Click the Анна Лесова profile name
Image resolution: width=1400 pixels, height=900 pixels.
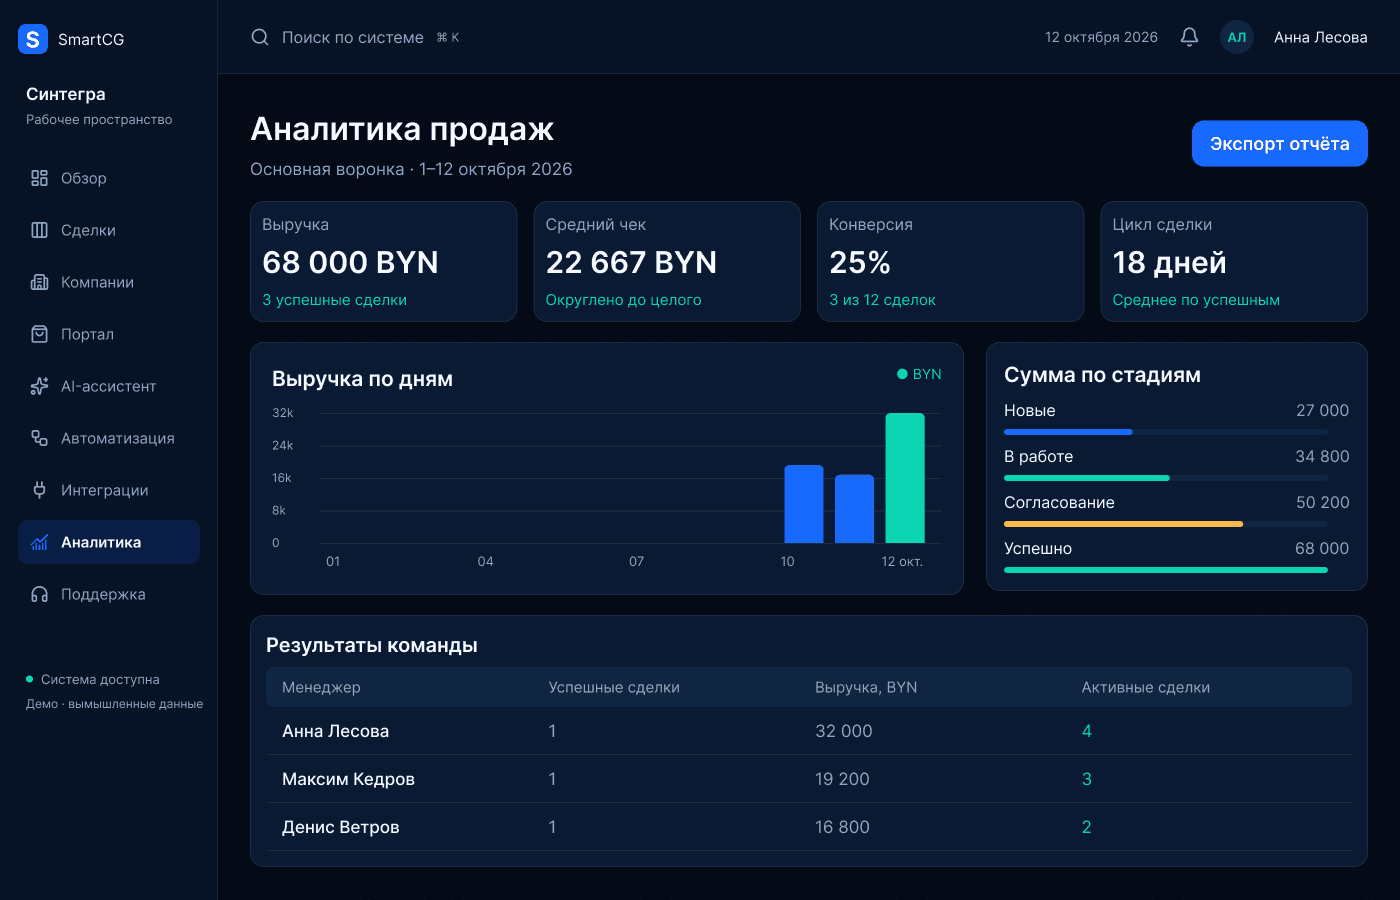(1321, 37)
